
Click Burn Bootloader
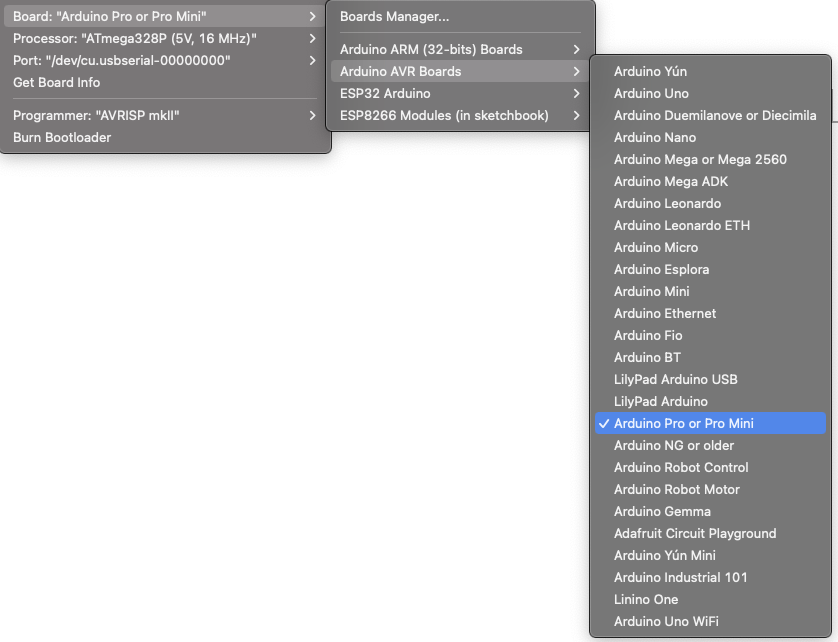165,137
